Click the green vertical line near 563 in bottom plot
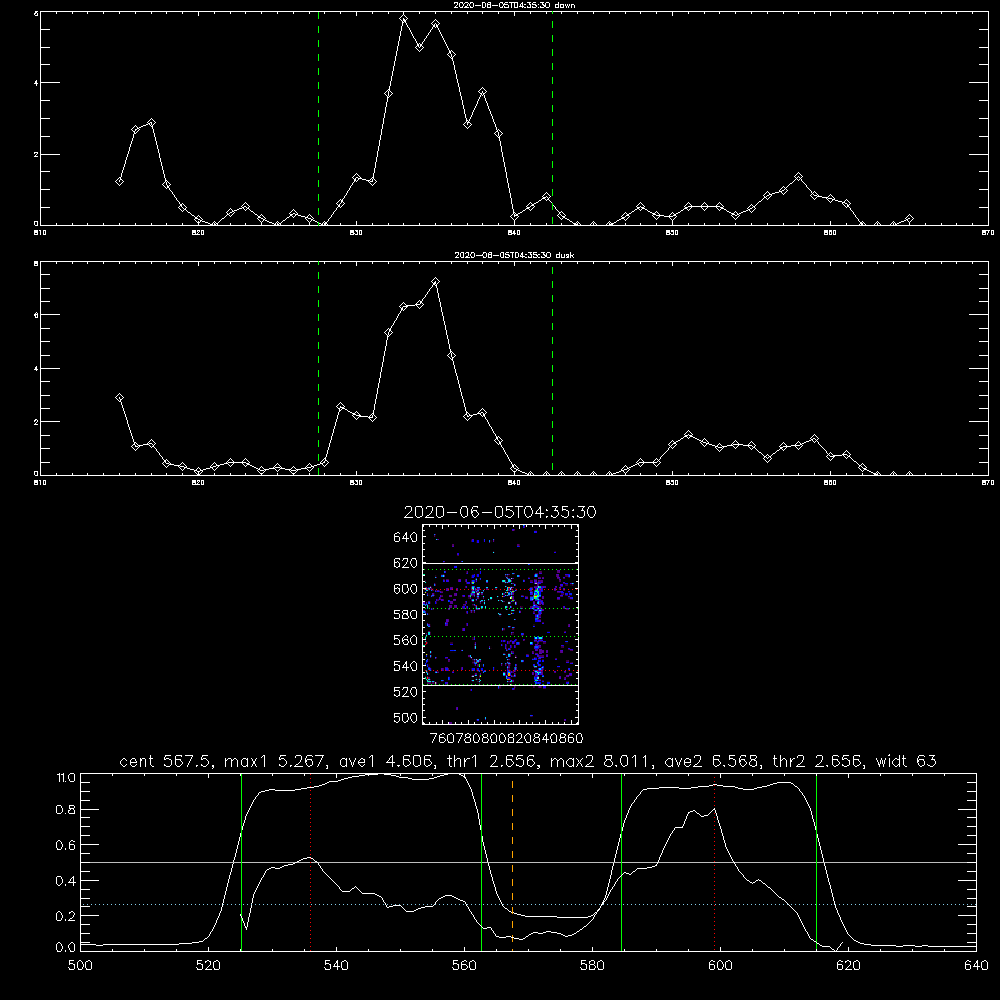1000x1000 pixels. coord(482,861)
